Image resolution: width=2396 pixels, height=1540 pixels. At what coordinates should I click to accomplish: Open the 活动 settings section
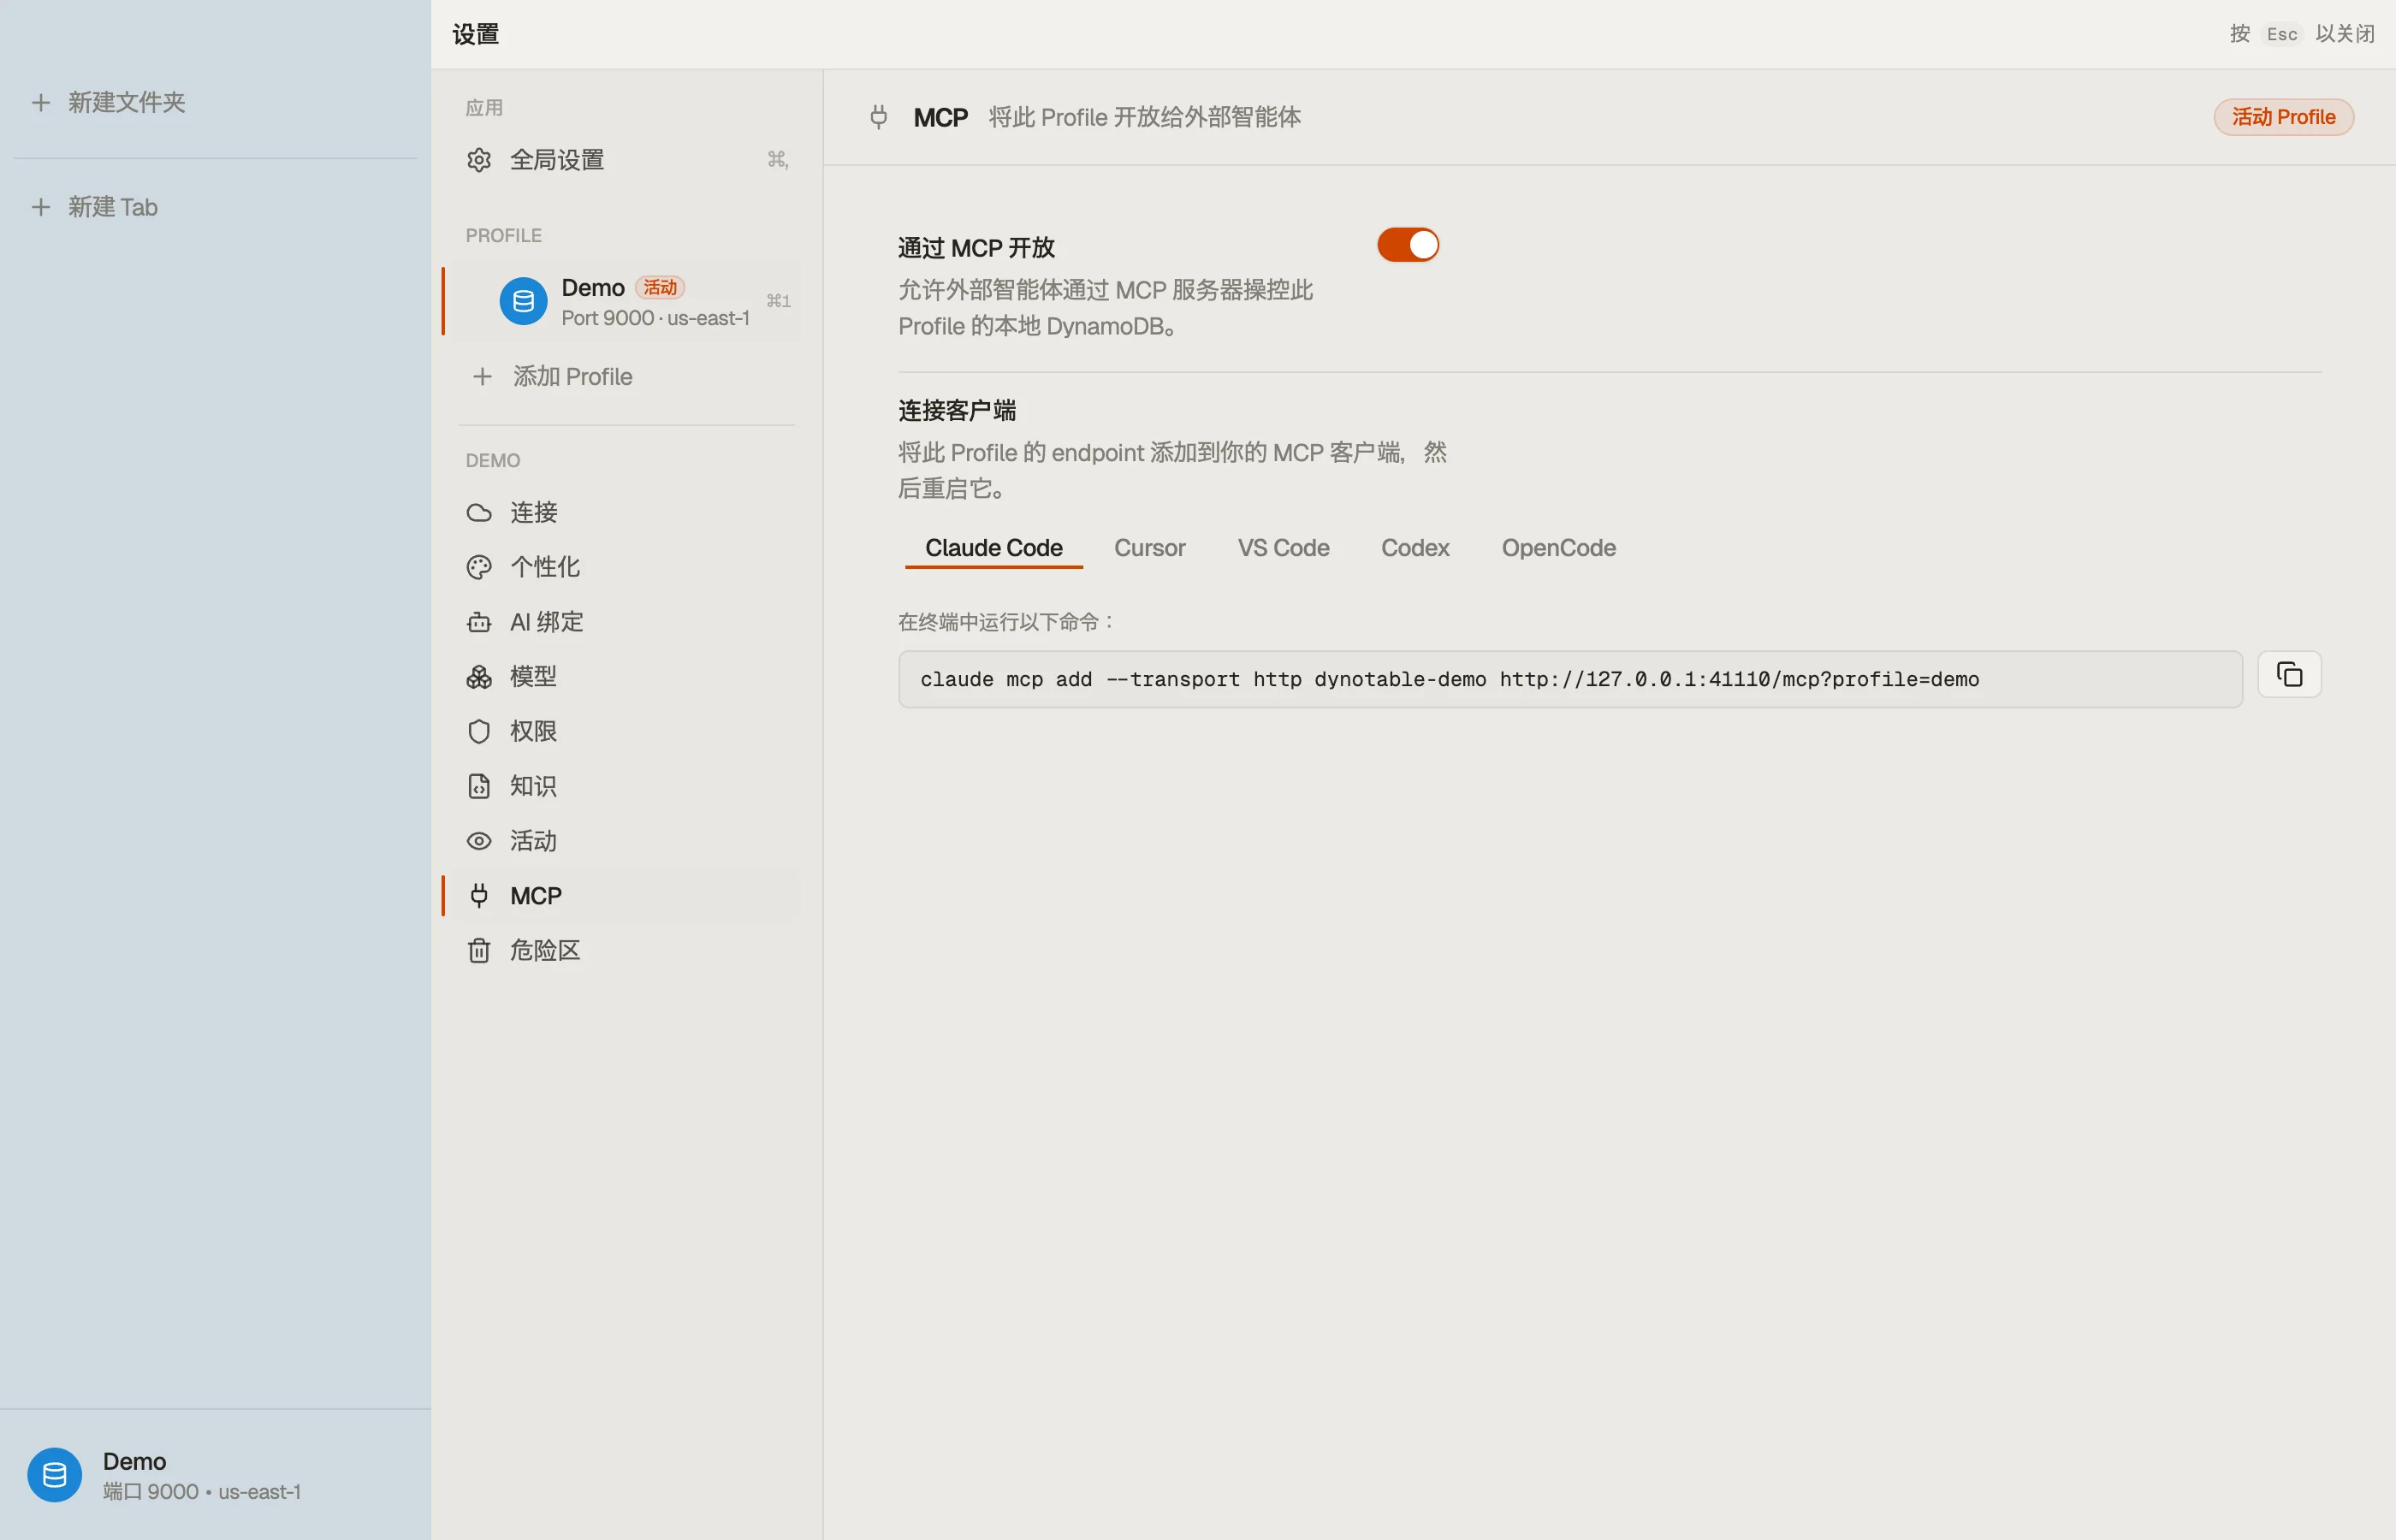click(626, 841)
